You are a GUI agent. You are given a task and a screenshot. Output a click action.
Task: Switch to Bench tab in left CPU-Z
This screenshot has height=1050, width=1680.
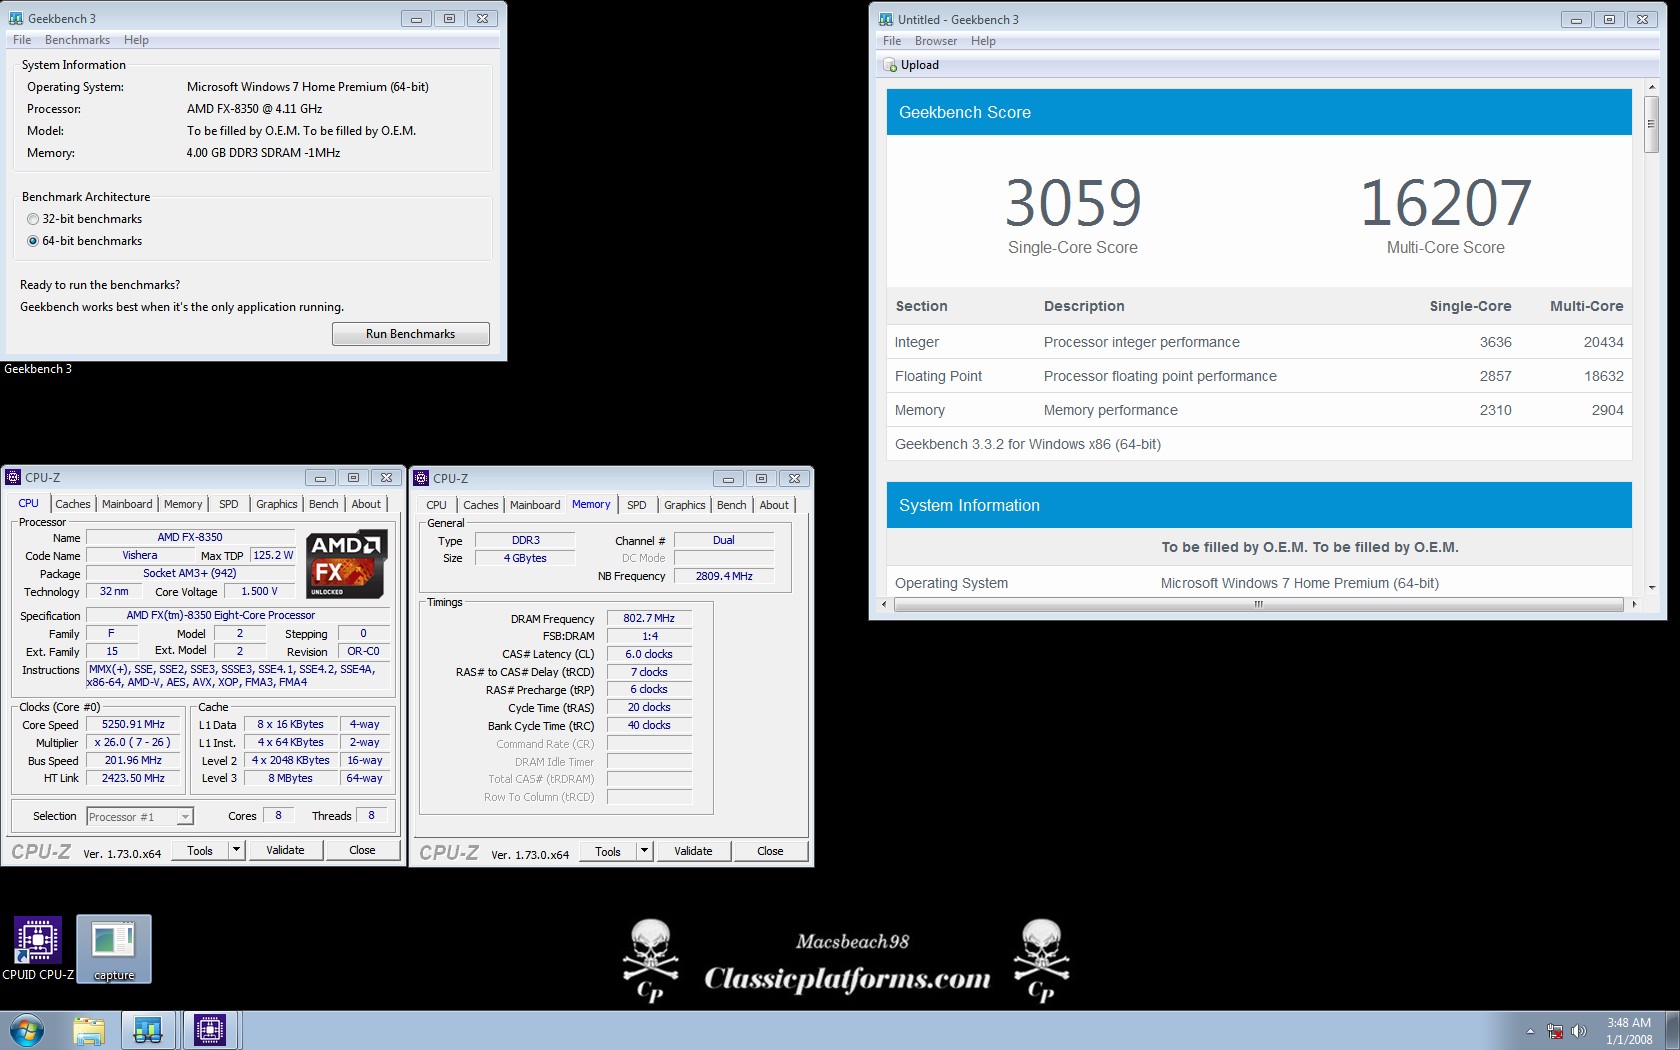coord(323,504)
